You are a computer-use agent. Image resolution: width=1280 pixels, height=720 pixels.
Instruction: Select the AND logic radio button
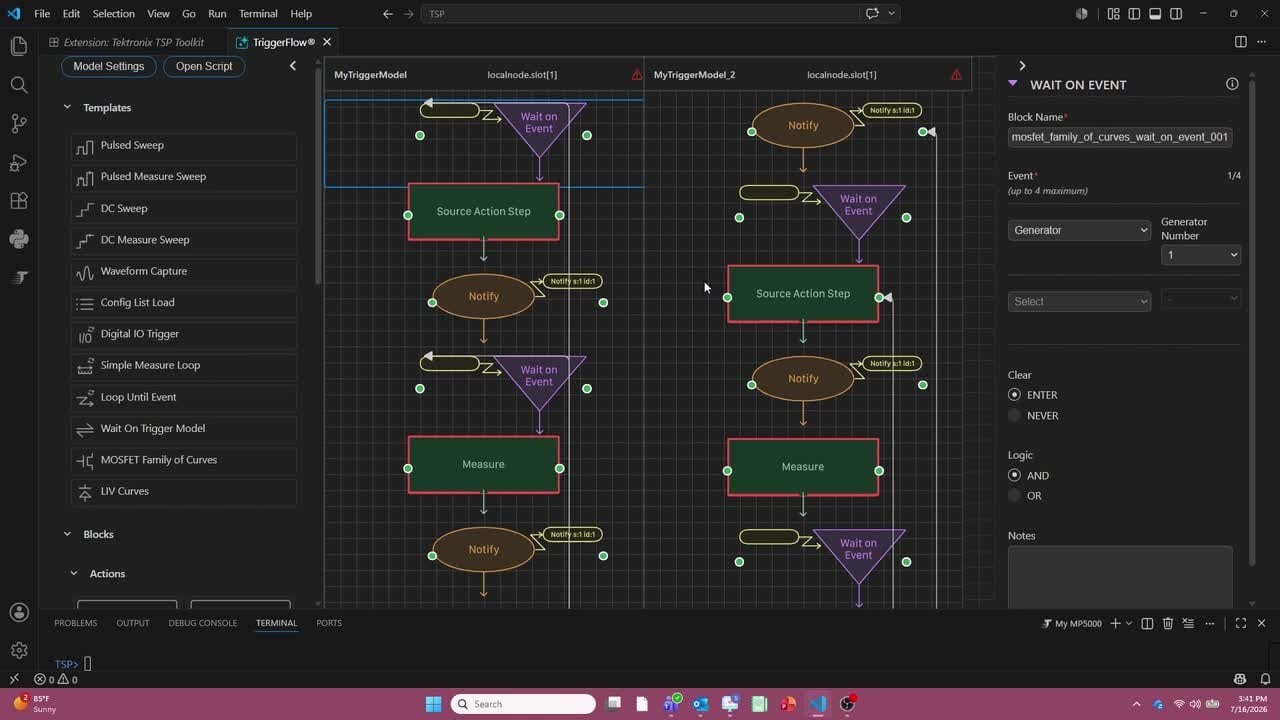coord(1015,475)
